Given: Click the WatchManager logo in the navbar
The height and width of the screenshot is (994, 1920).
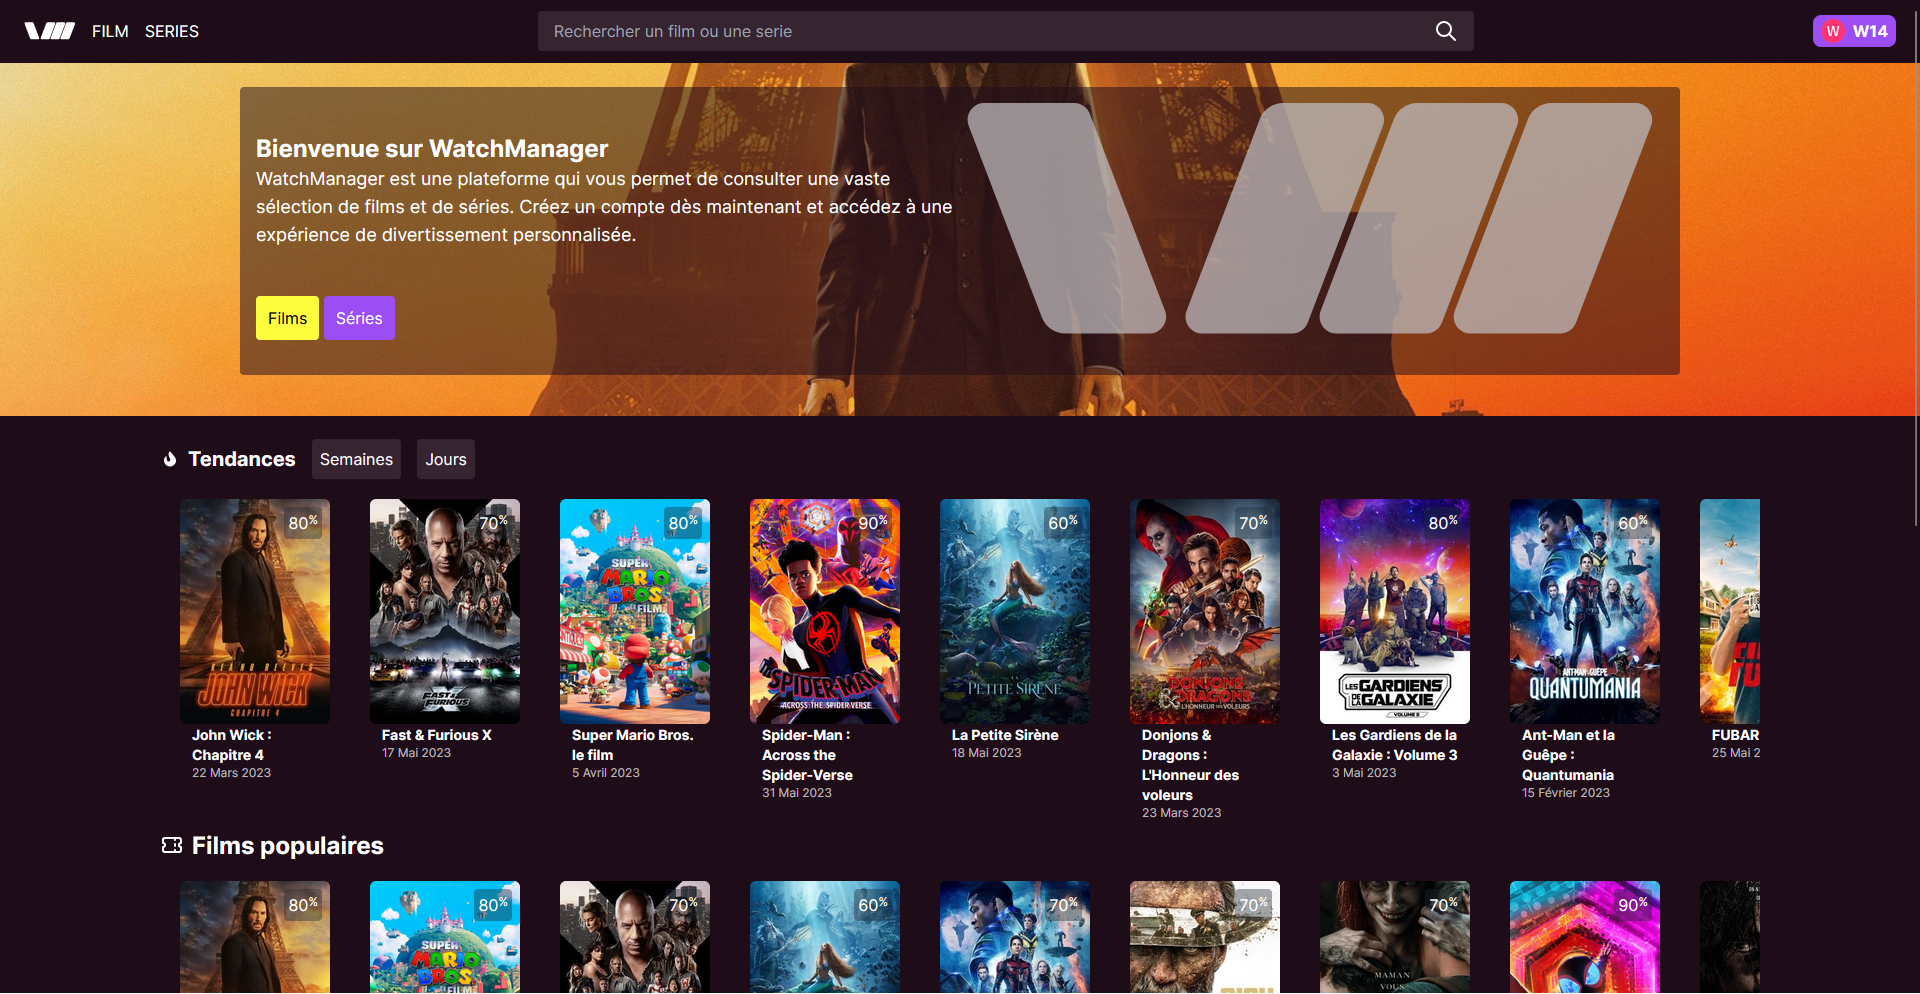Looking at the screenshot, I should coord(49,31).
